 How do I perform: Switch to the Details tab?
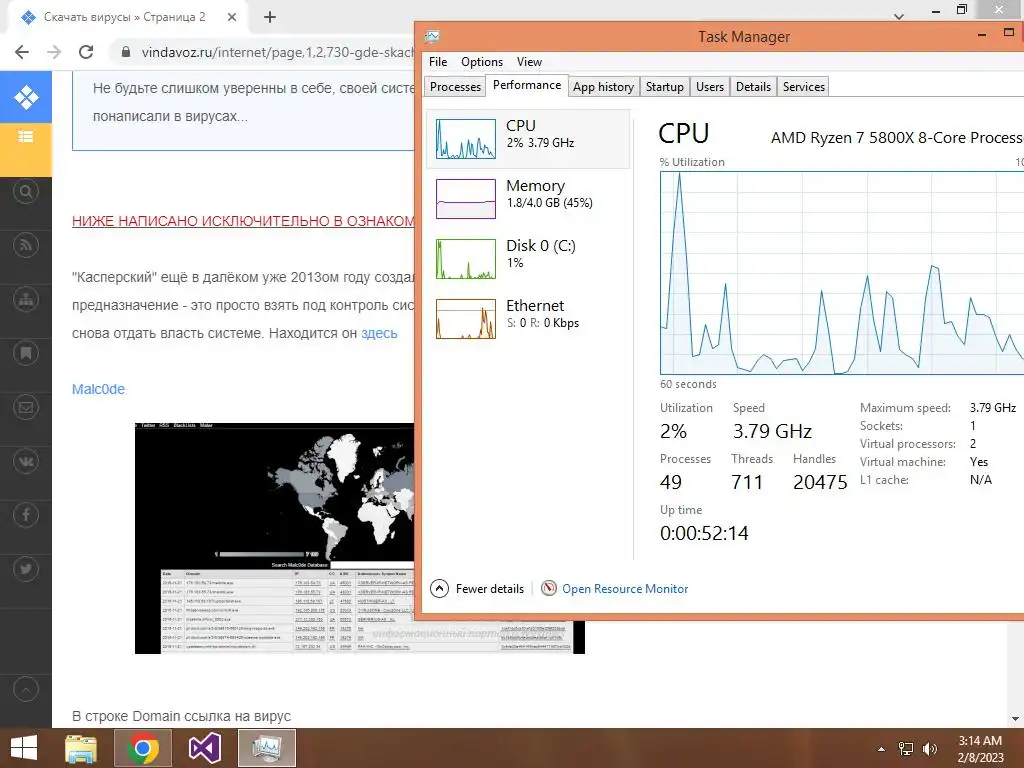click(x=753, y=87)
